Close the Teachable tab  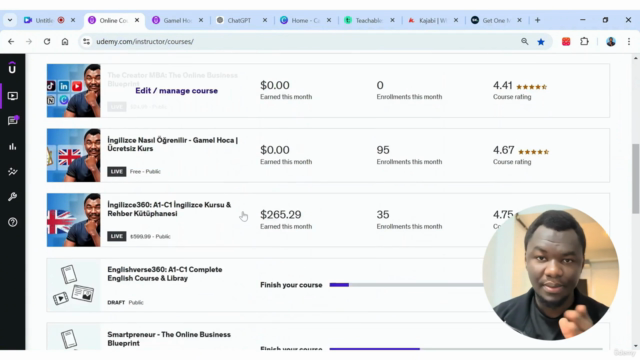point(392,20)
